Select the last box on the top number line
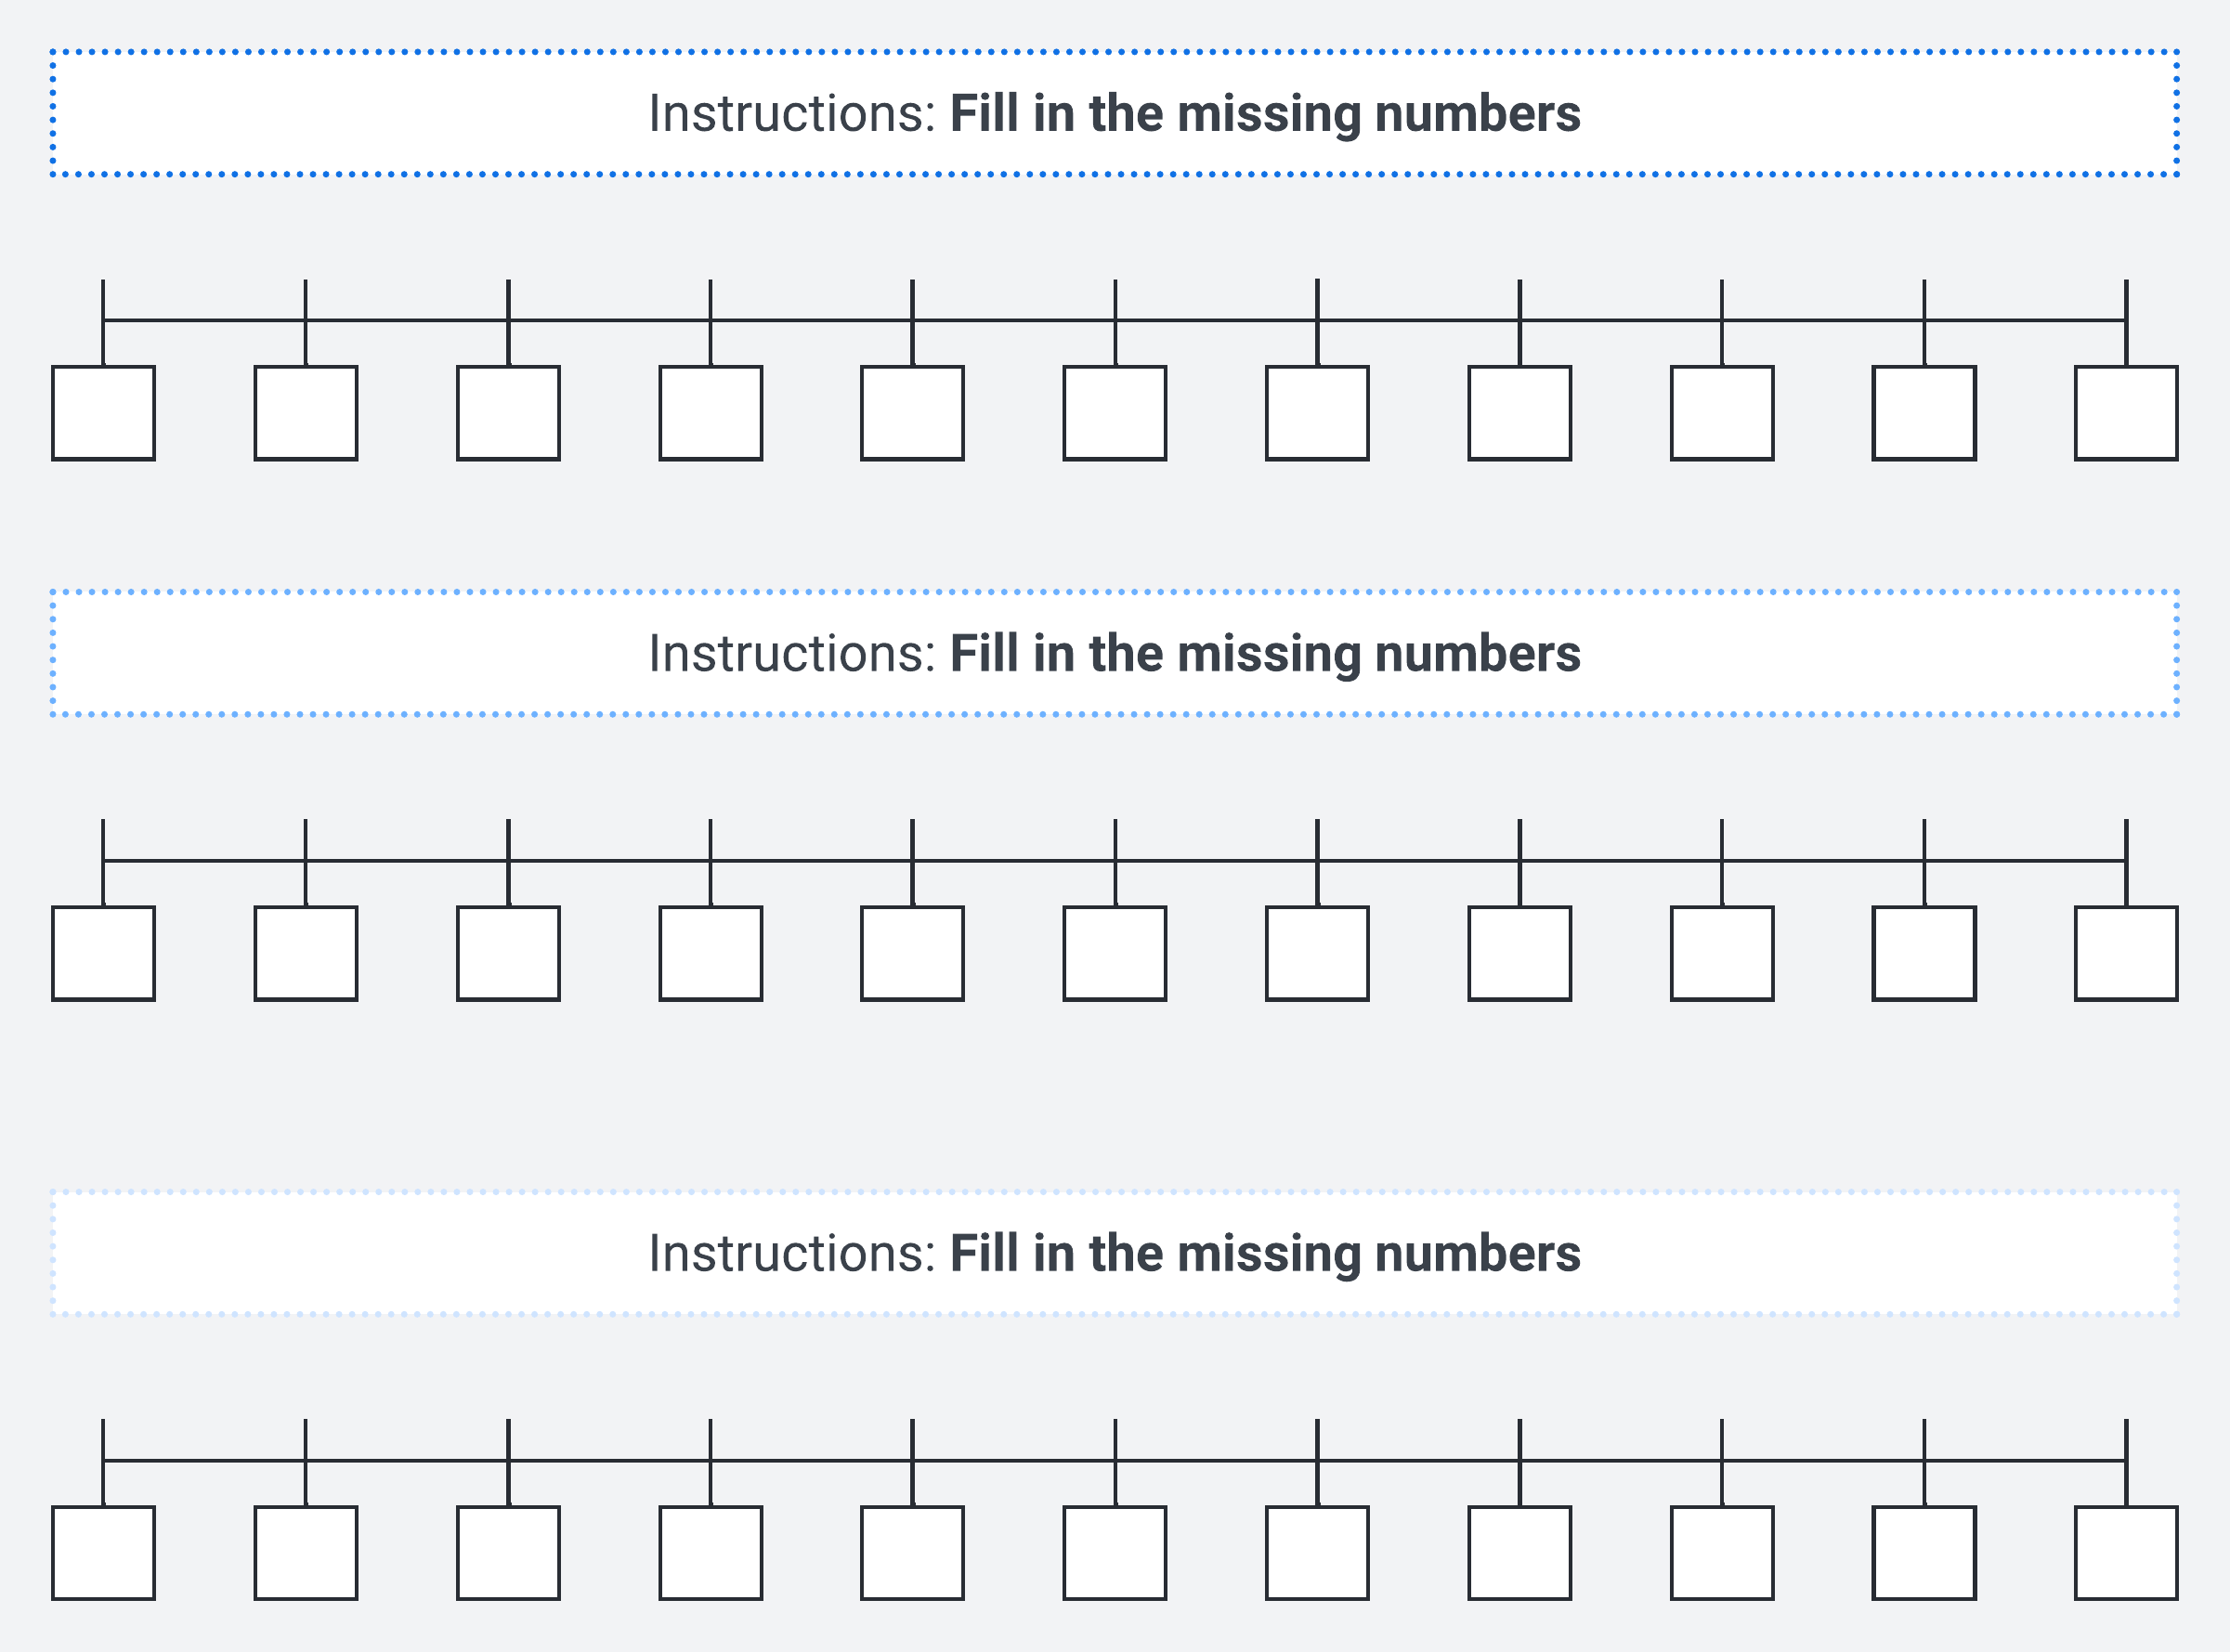 2126,413
